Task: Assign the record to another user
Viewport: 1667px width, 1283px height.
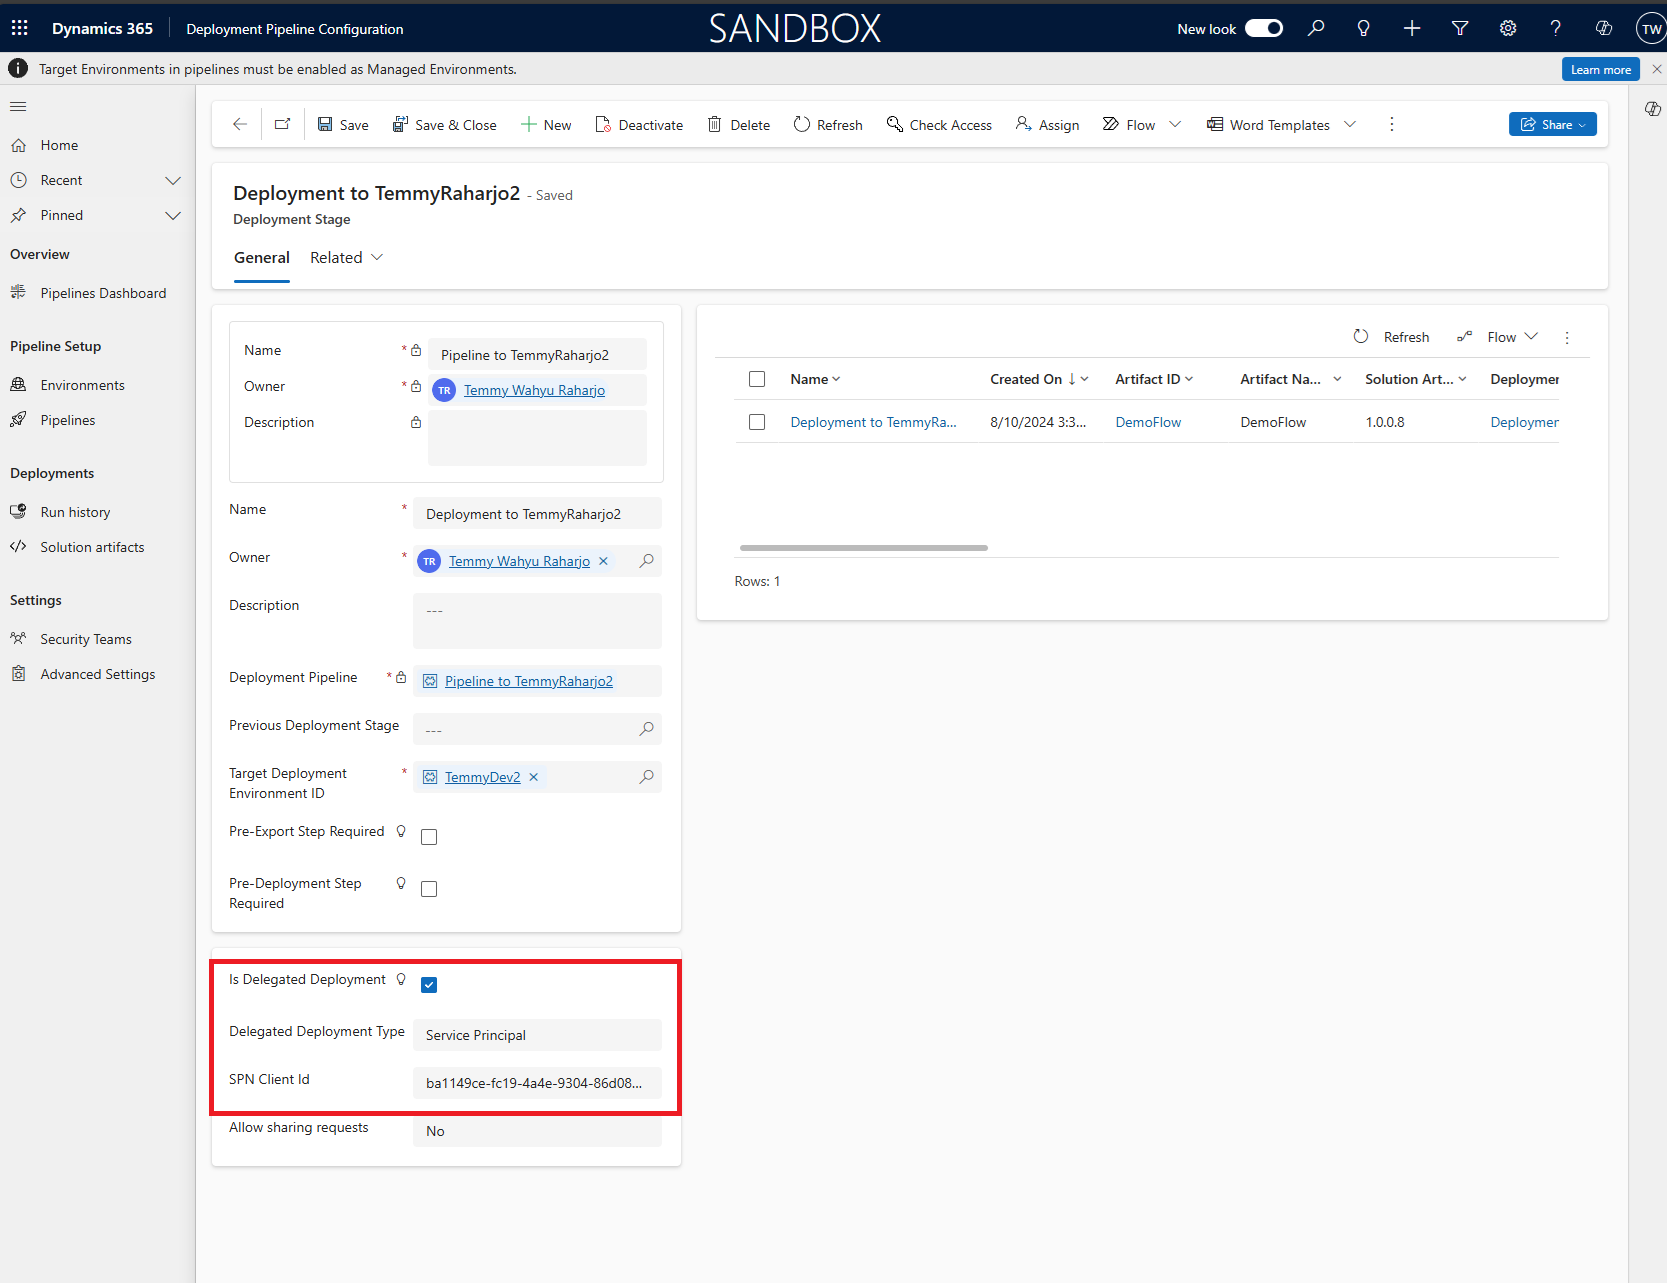Action: pos(1047,124)
